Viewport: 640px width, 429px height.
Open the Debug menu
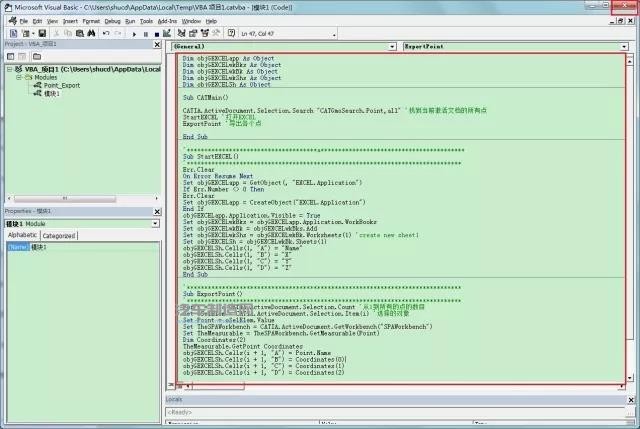(112, 21)
